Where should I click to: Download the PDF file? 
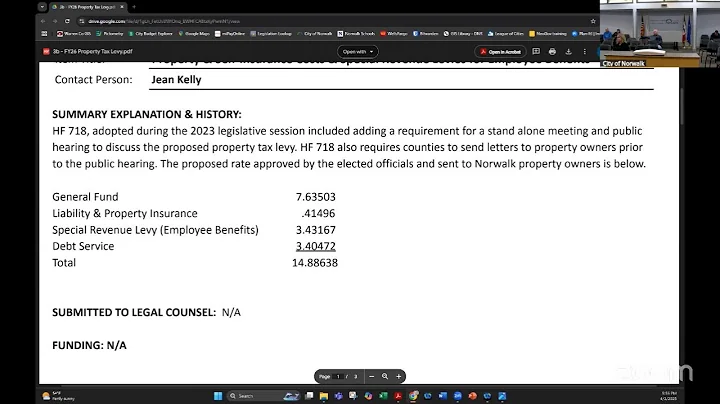(x=568, y=51)
